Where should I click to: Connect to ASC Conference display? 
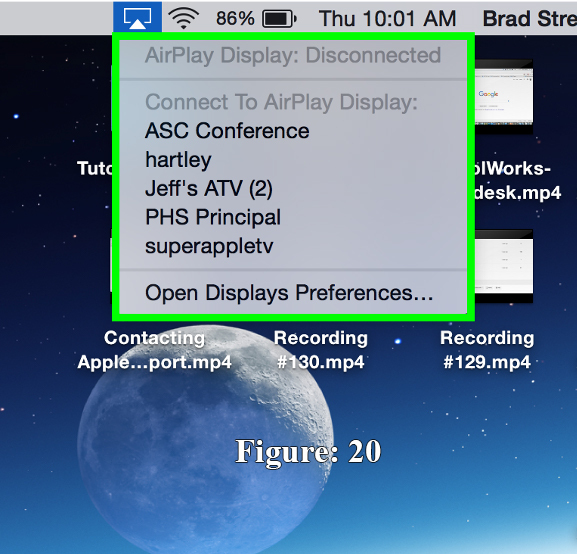click(293, 131)
